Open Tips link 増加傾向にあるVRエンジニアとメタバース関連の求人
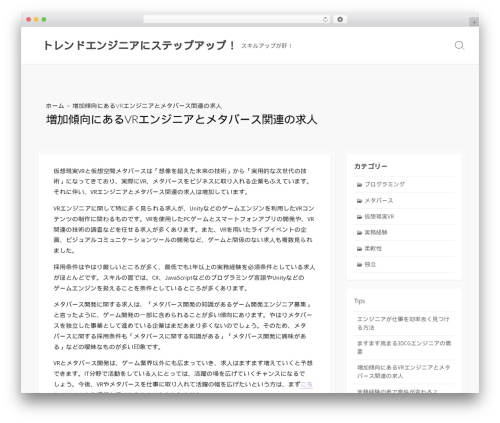This screenshot has height=423, width=500. [x=403, y=372]
